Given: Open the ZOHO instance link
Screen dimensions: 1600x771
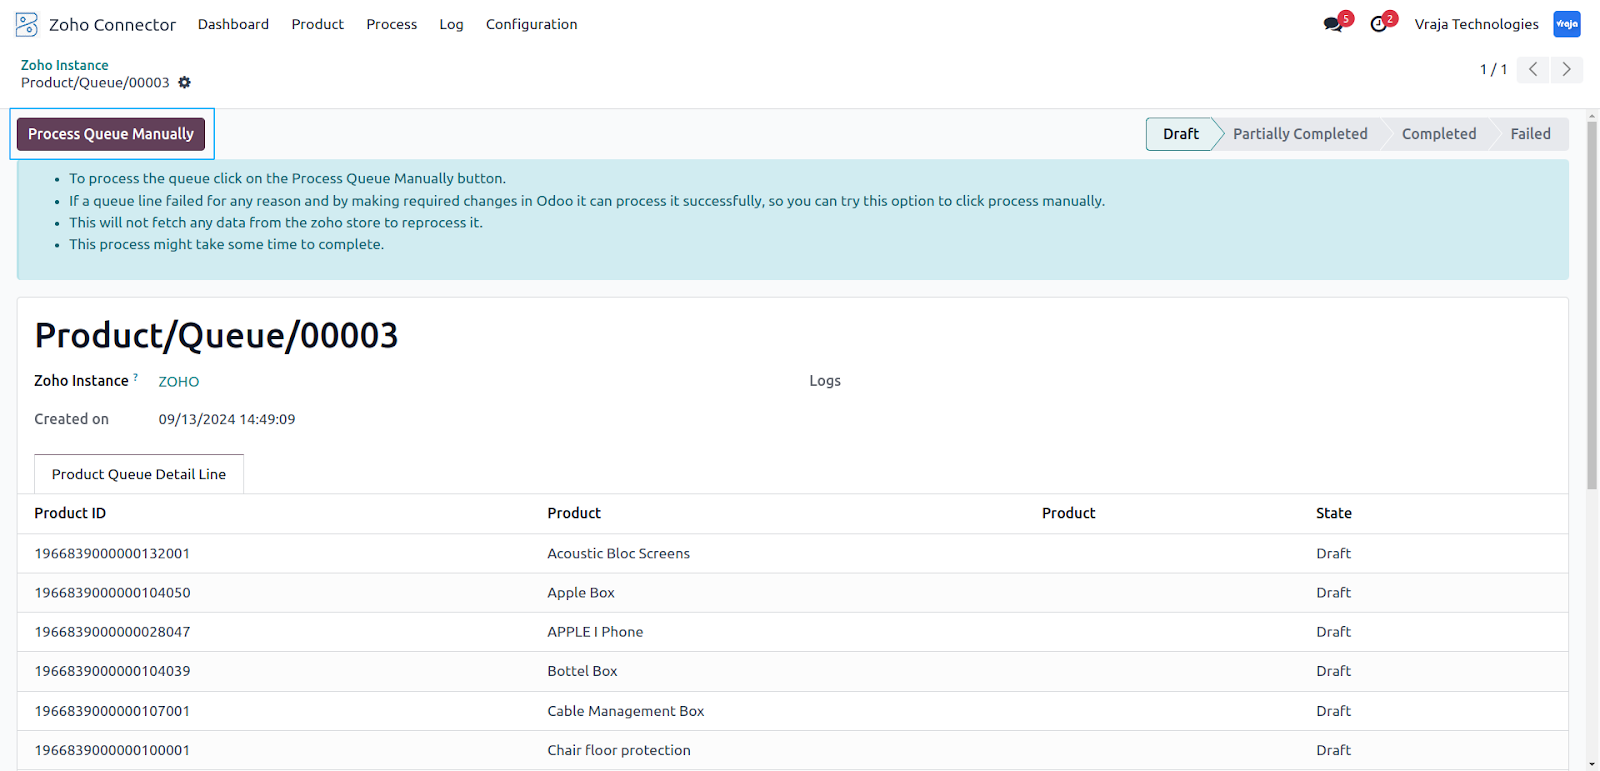Looking at the screenshot, I should pyautogui.click(x=178, y=381).
